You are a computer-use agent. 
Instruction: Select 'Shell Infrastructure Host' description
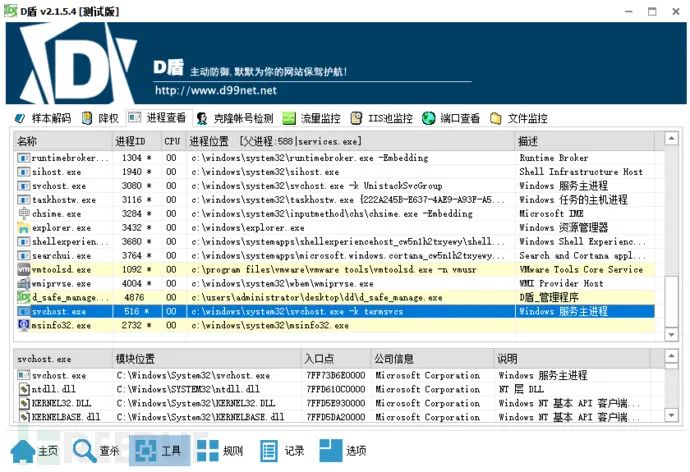(581, 172)
